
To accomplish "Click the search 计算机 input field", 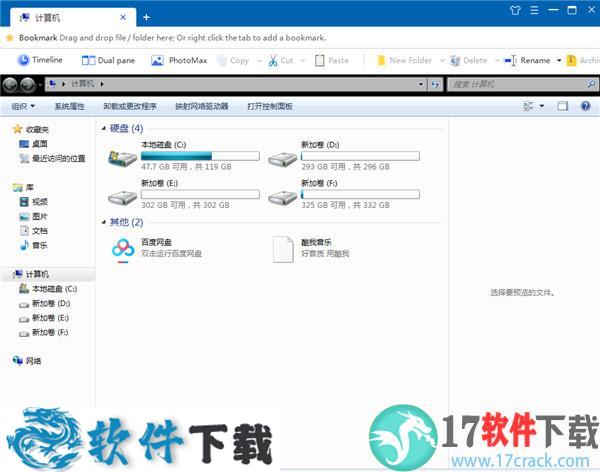I will [x=518, y=85].
